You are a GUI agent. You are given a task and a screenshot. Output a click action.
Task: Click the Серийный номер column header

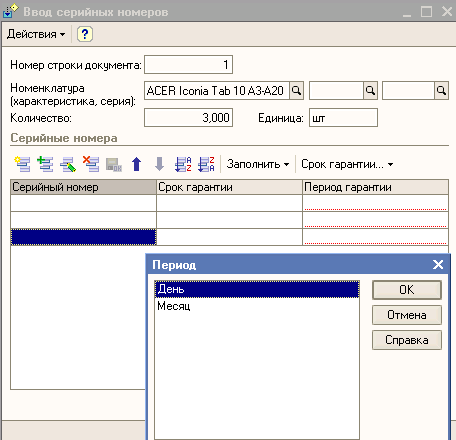coord(83,187)
